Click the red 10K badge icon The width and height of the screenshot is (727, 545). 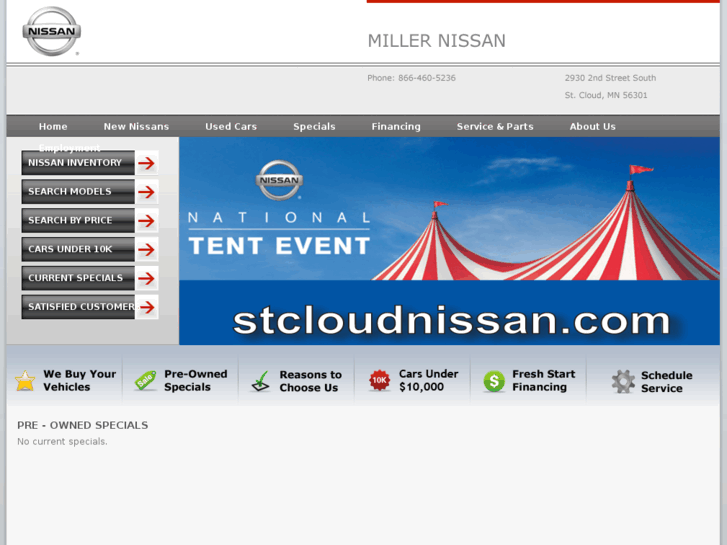379,380
